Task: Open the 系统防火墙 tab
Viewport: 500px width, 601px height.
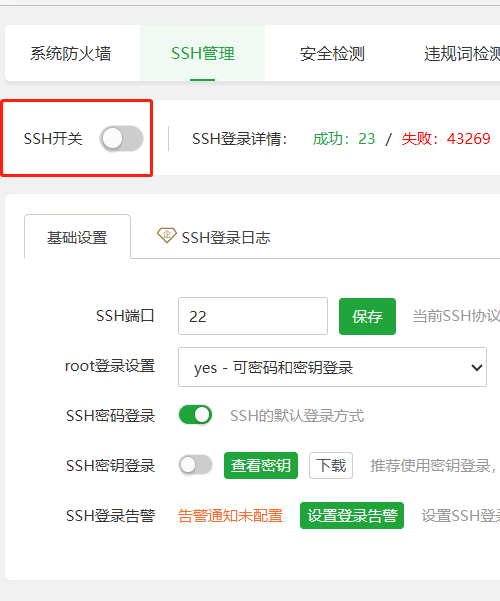Action: coord(71,54)
